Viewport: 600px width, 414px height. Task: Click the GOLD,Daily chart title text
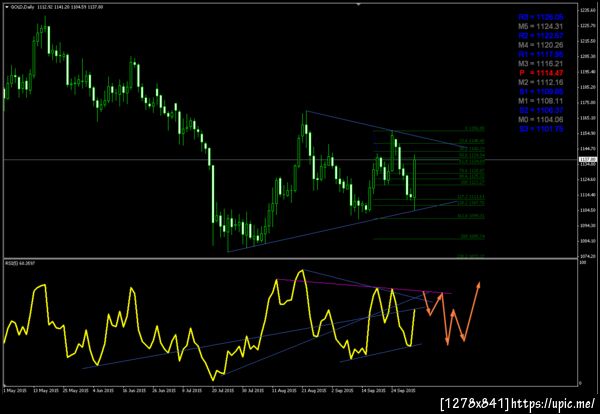(x=21, y=7)
